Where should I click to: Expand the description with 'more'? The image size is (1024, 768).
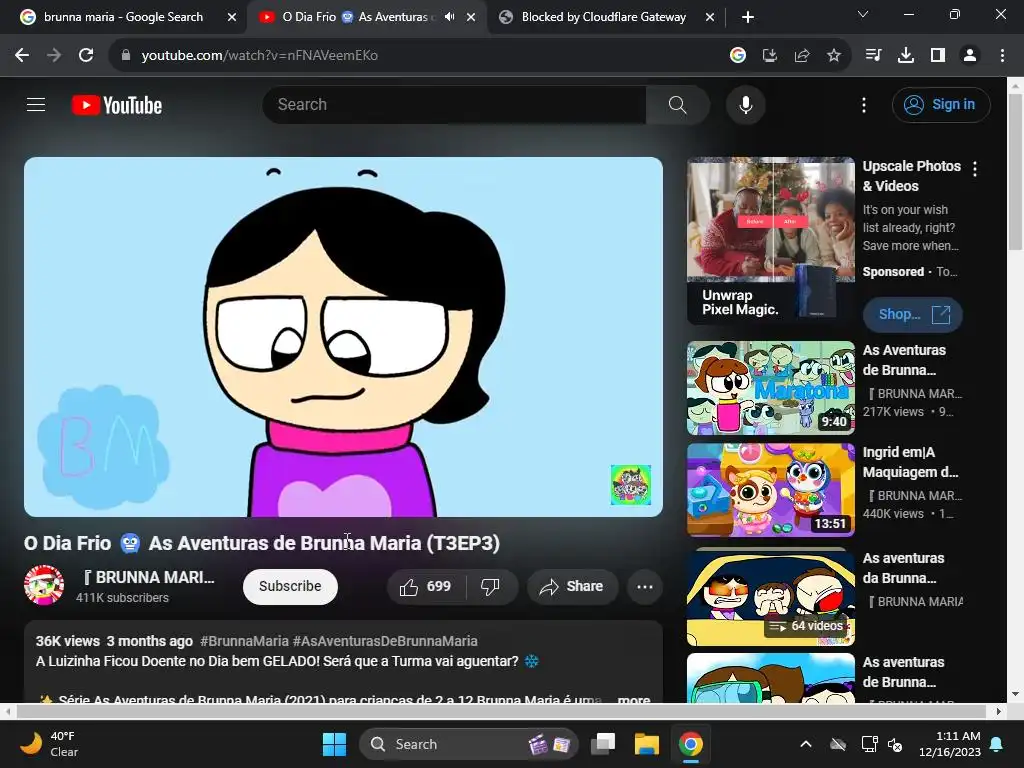tap(633, 699)
